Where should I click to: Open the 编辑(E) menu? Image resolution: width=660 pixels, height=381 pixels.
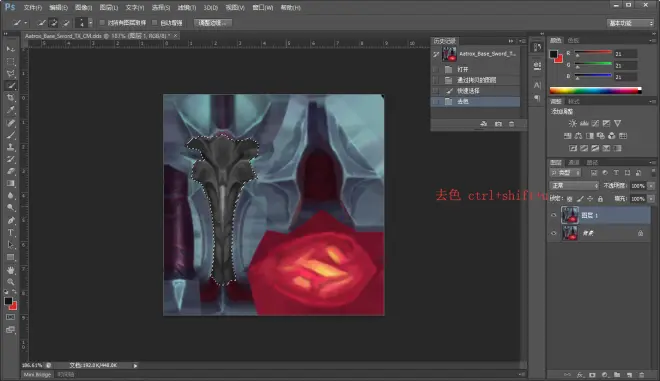point(59,8)
